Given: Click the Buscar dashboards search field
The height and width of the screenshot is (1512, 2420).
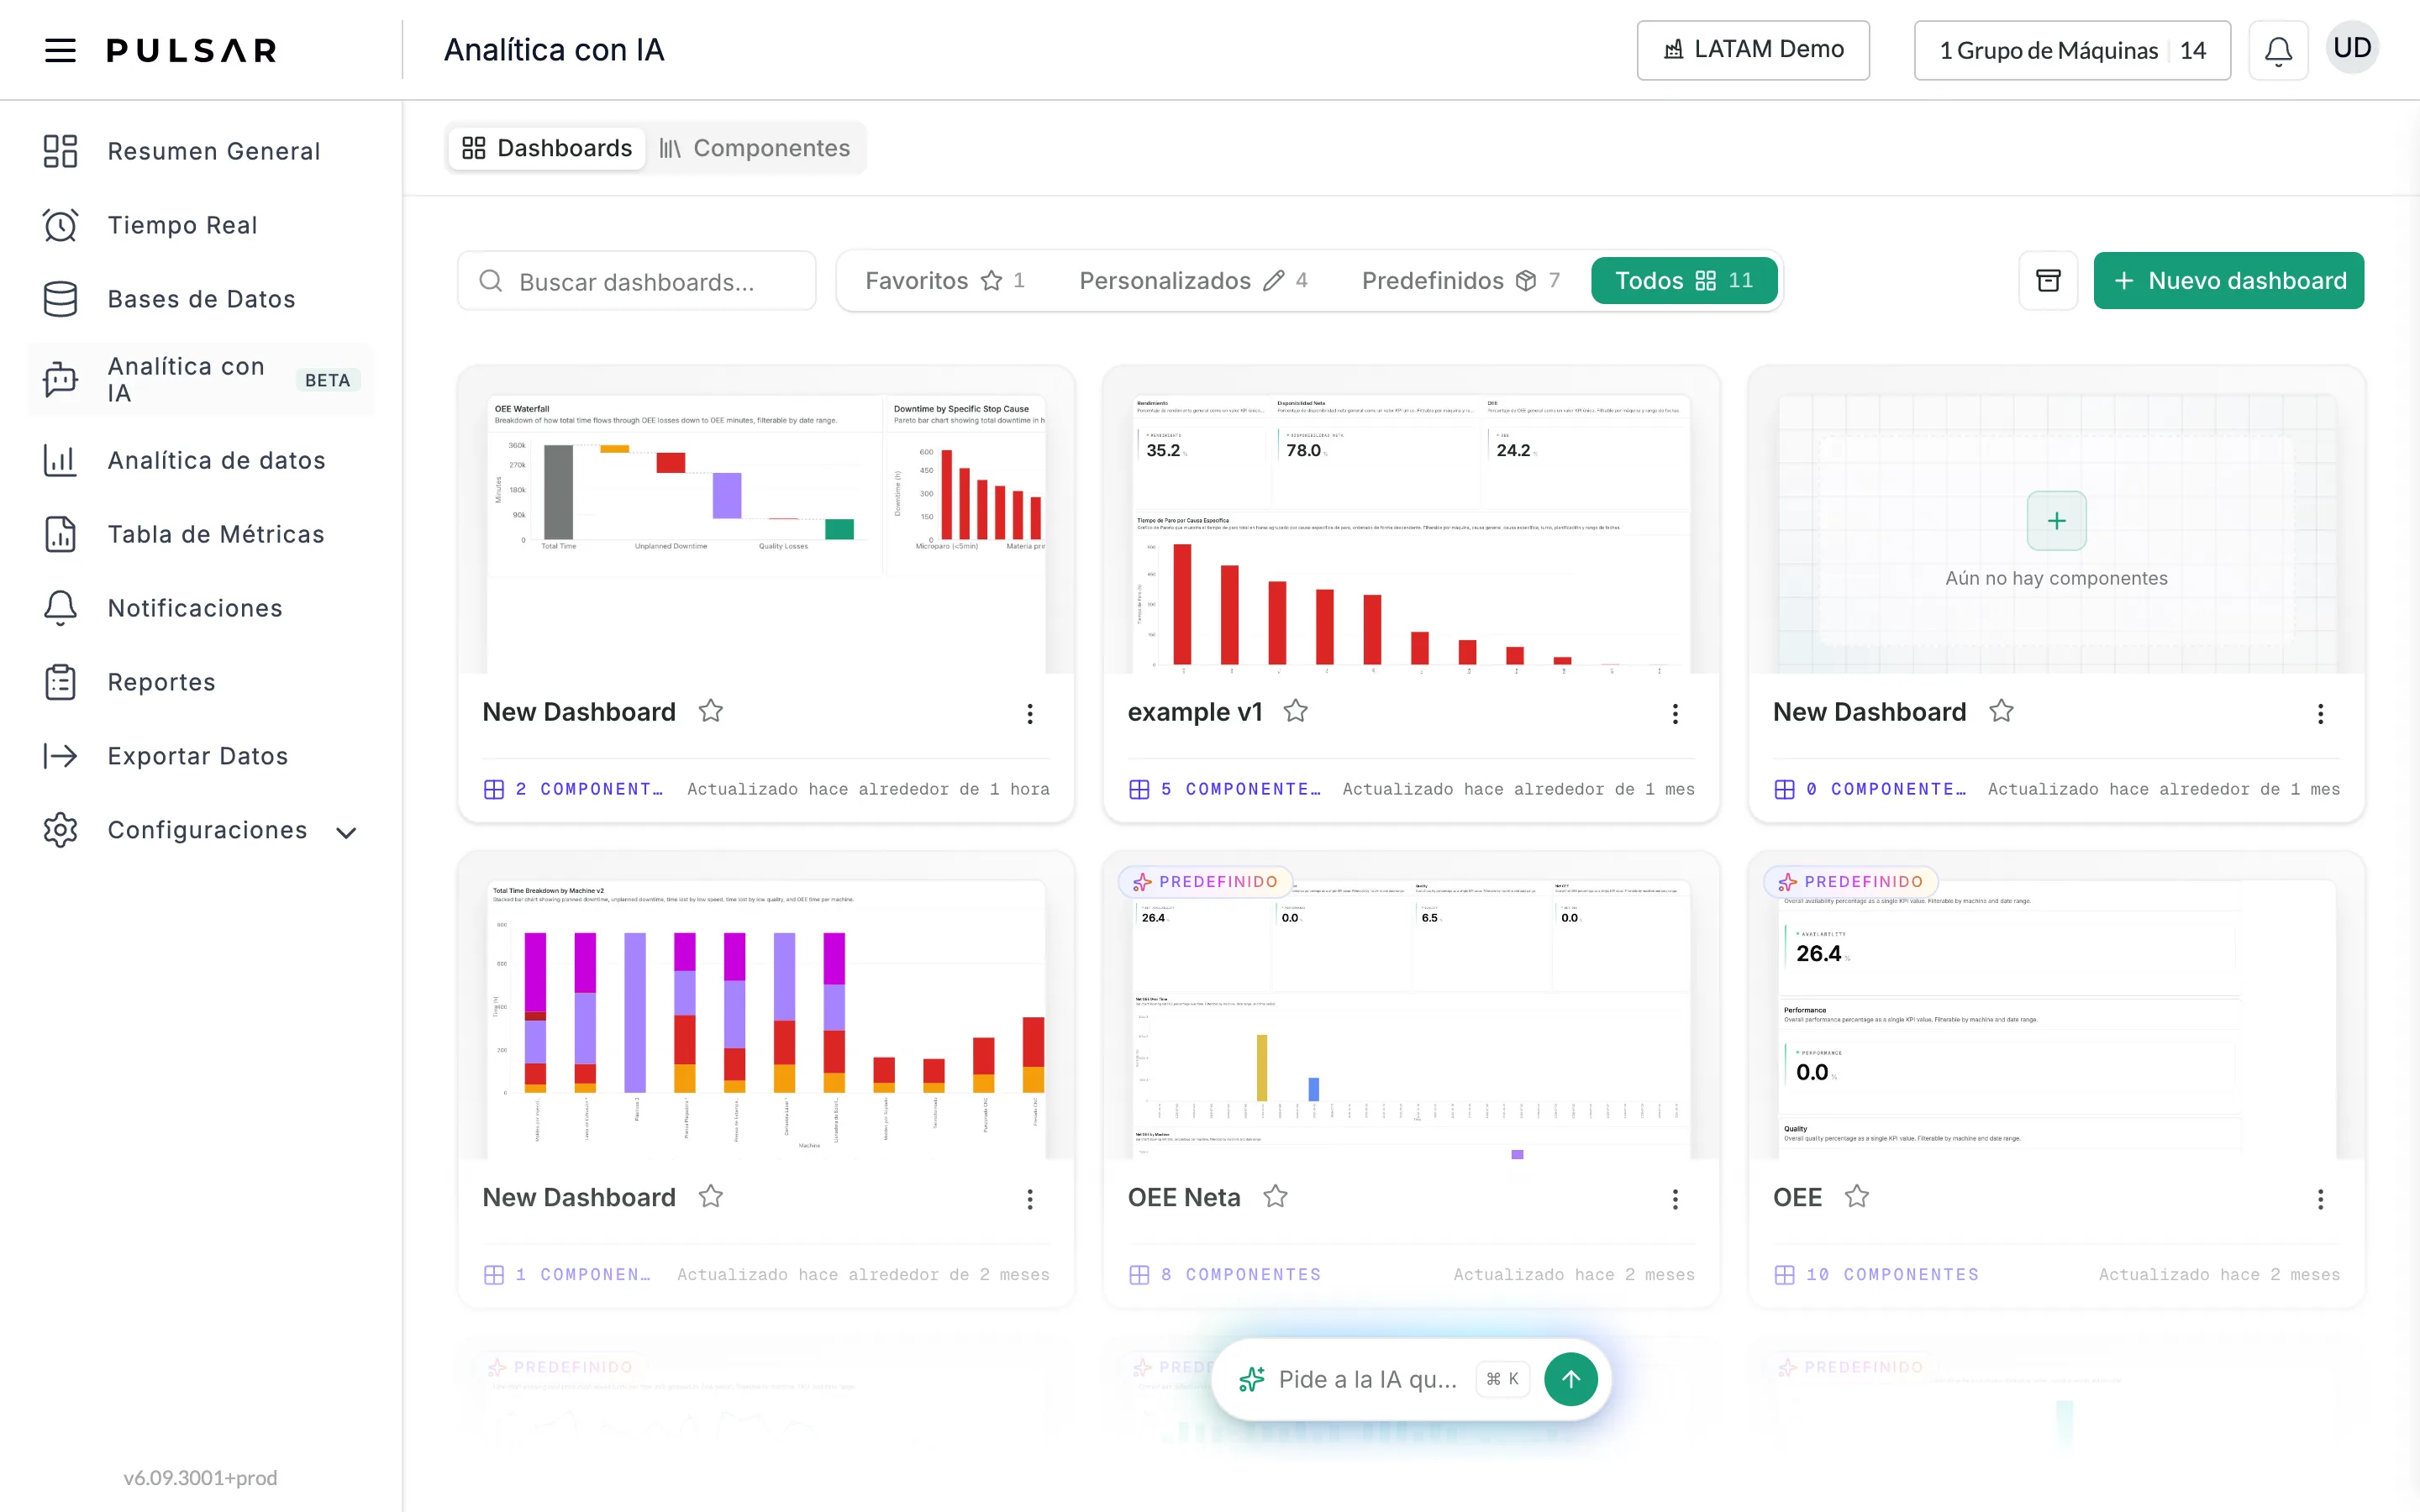Looking at the screenshot, I should click(637, 281).
